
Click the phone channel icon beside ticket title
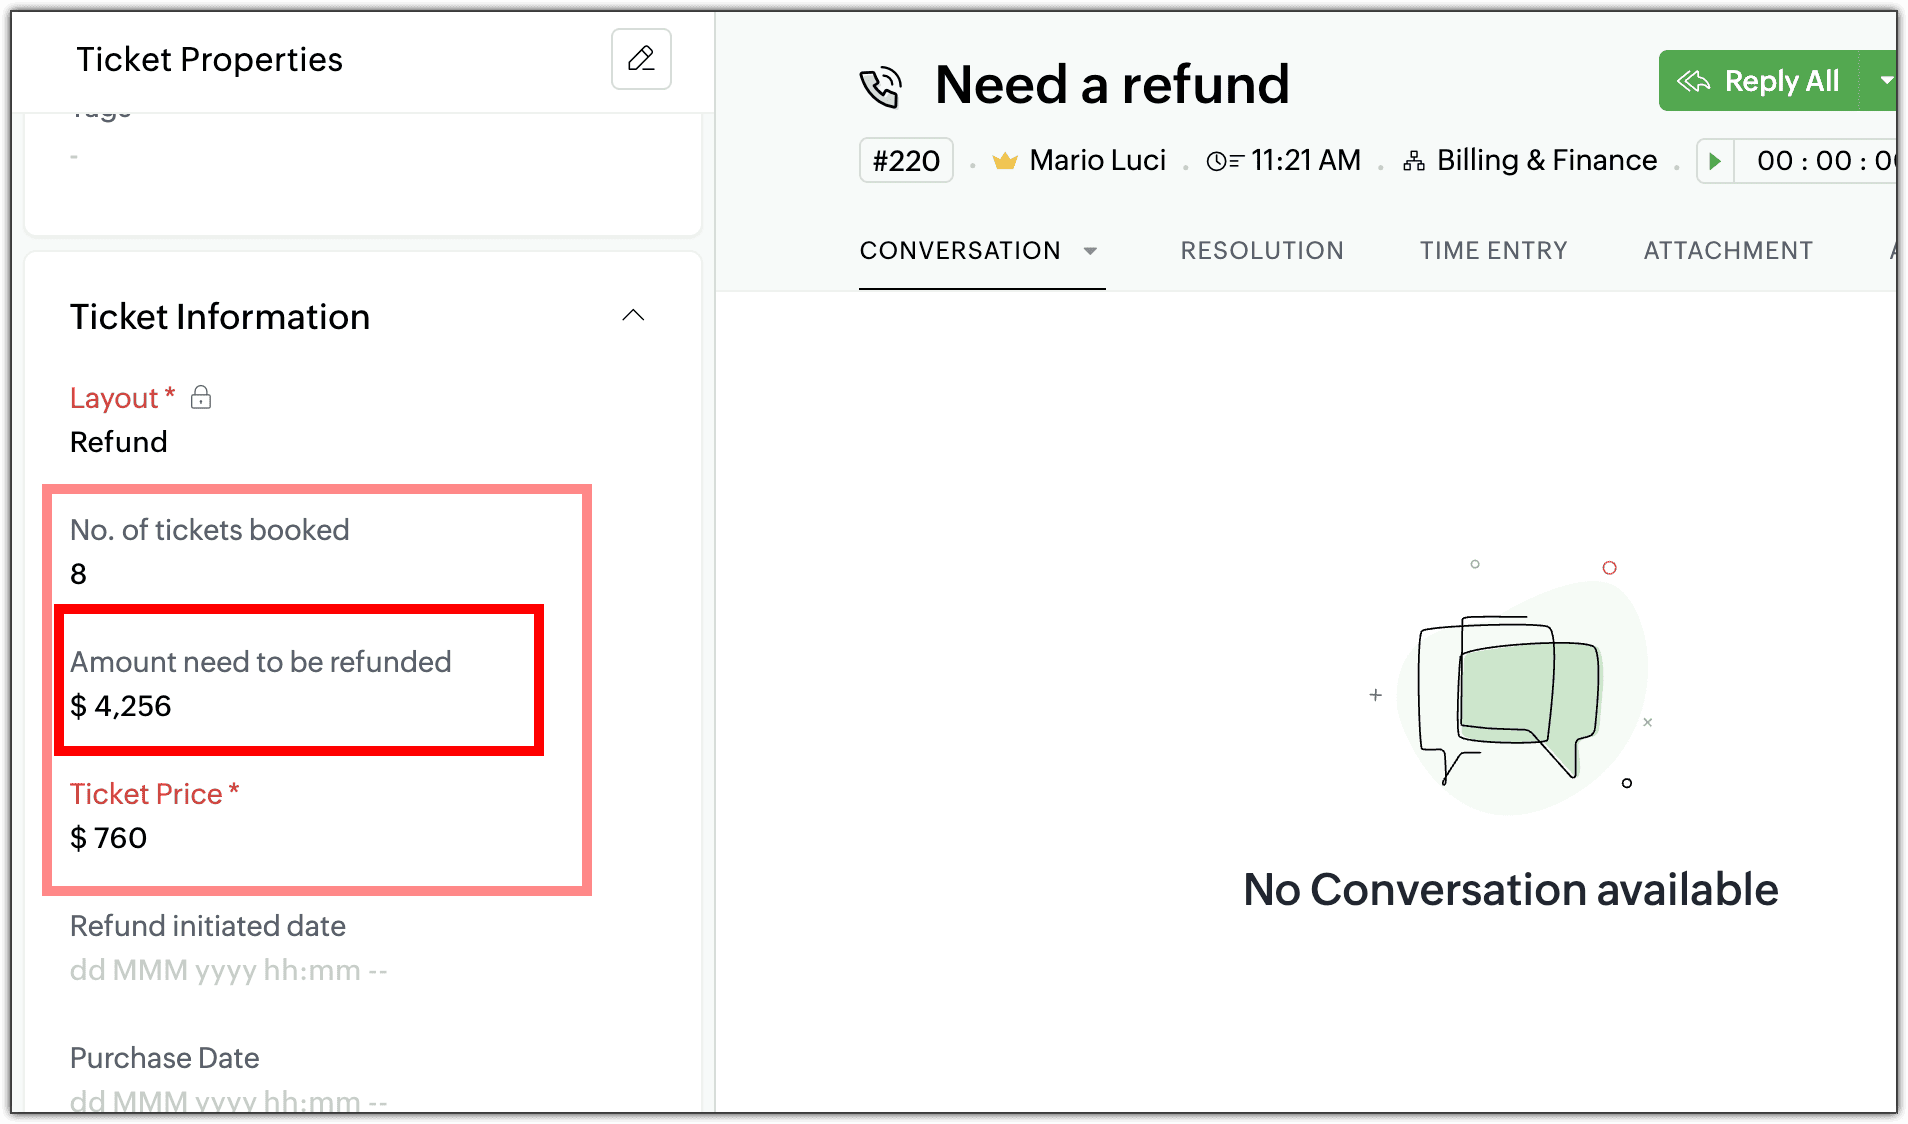click(x=881, y=87)
